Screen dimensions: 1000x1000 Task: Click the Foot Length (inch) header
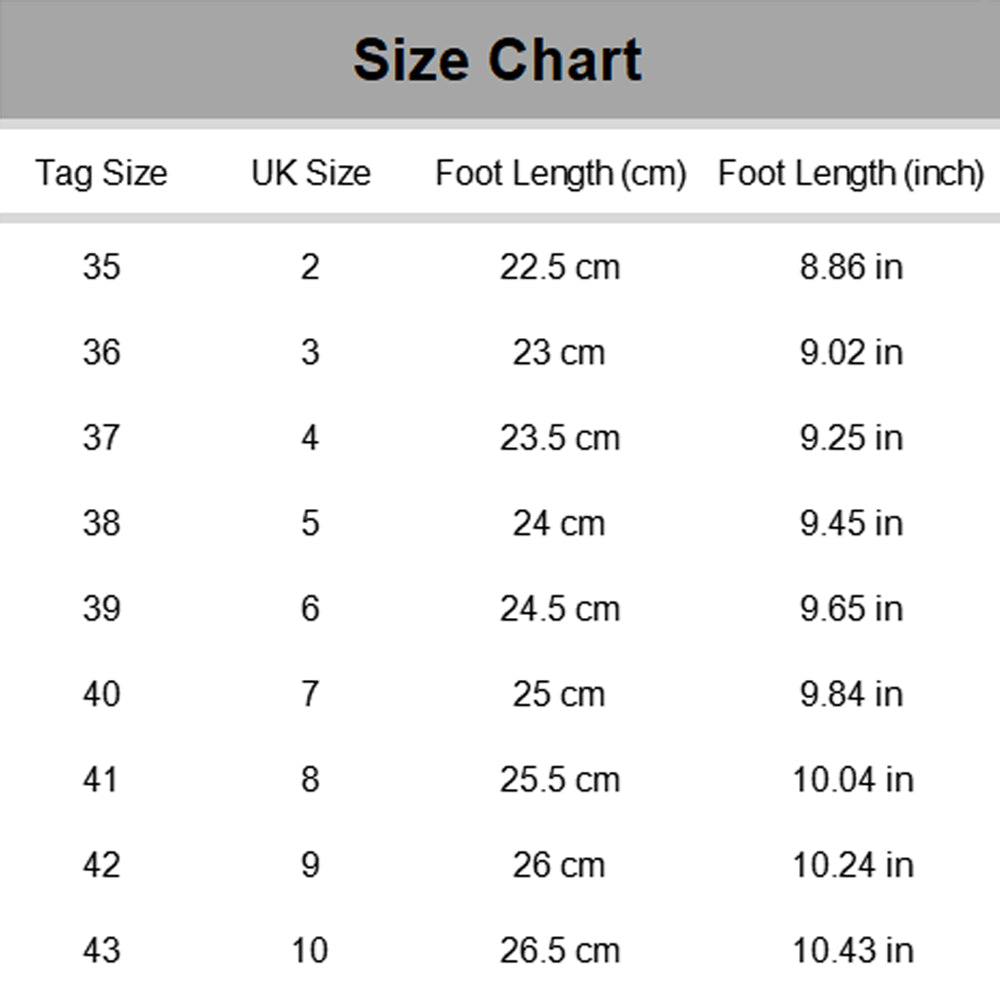(x=851, y=173)
